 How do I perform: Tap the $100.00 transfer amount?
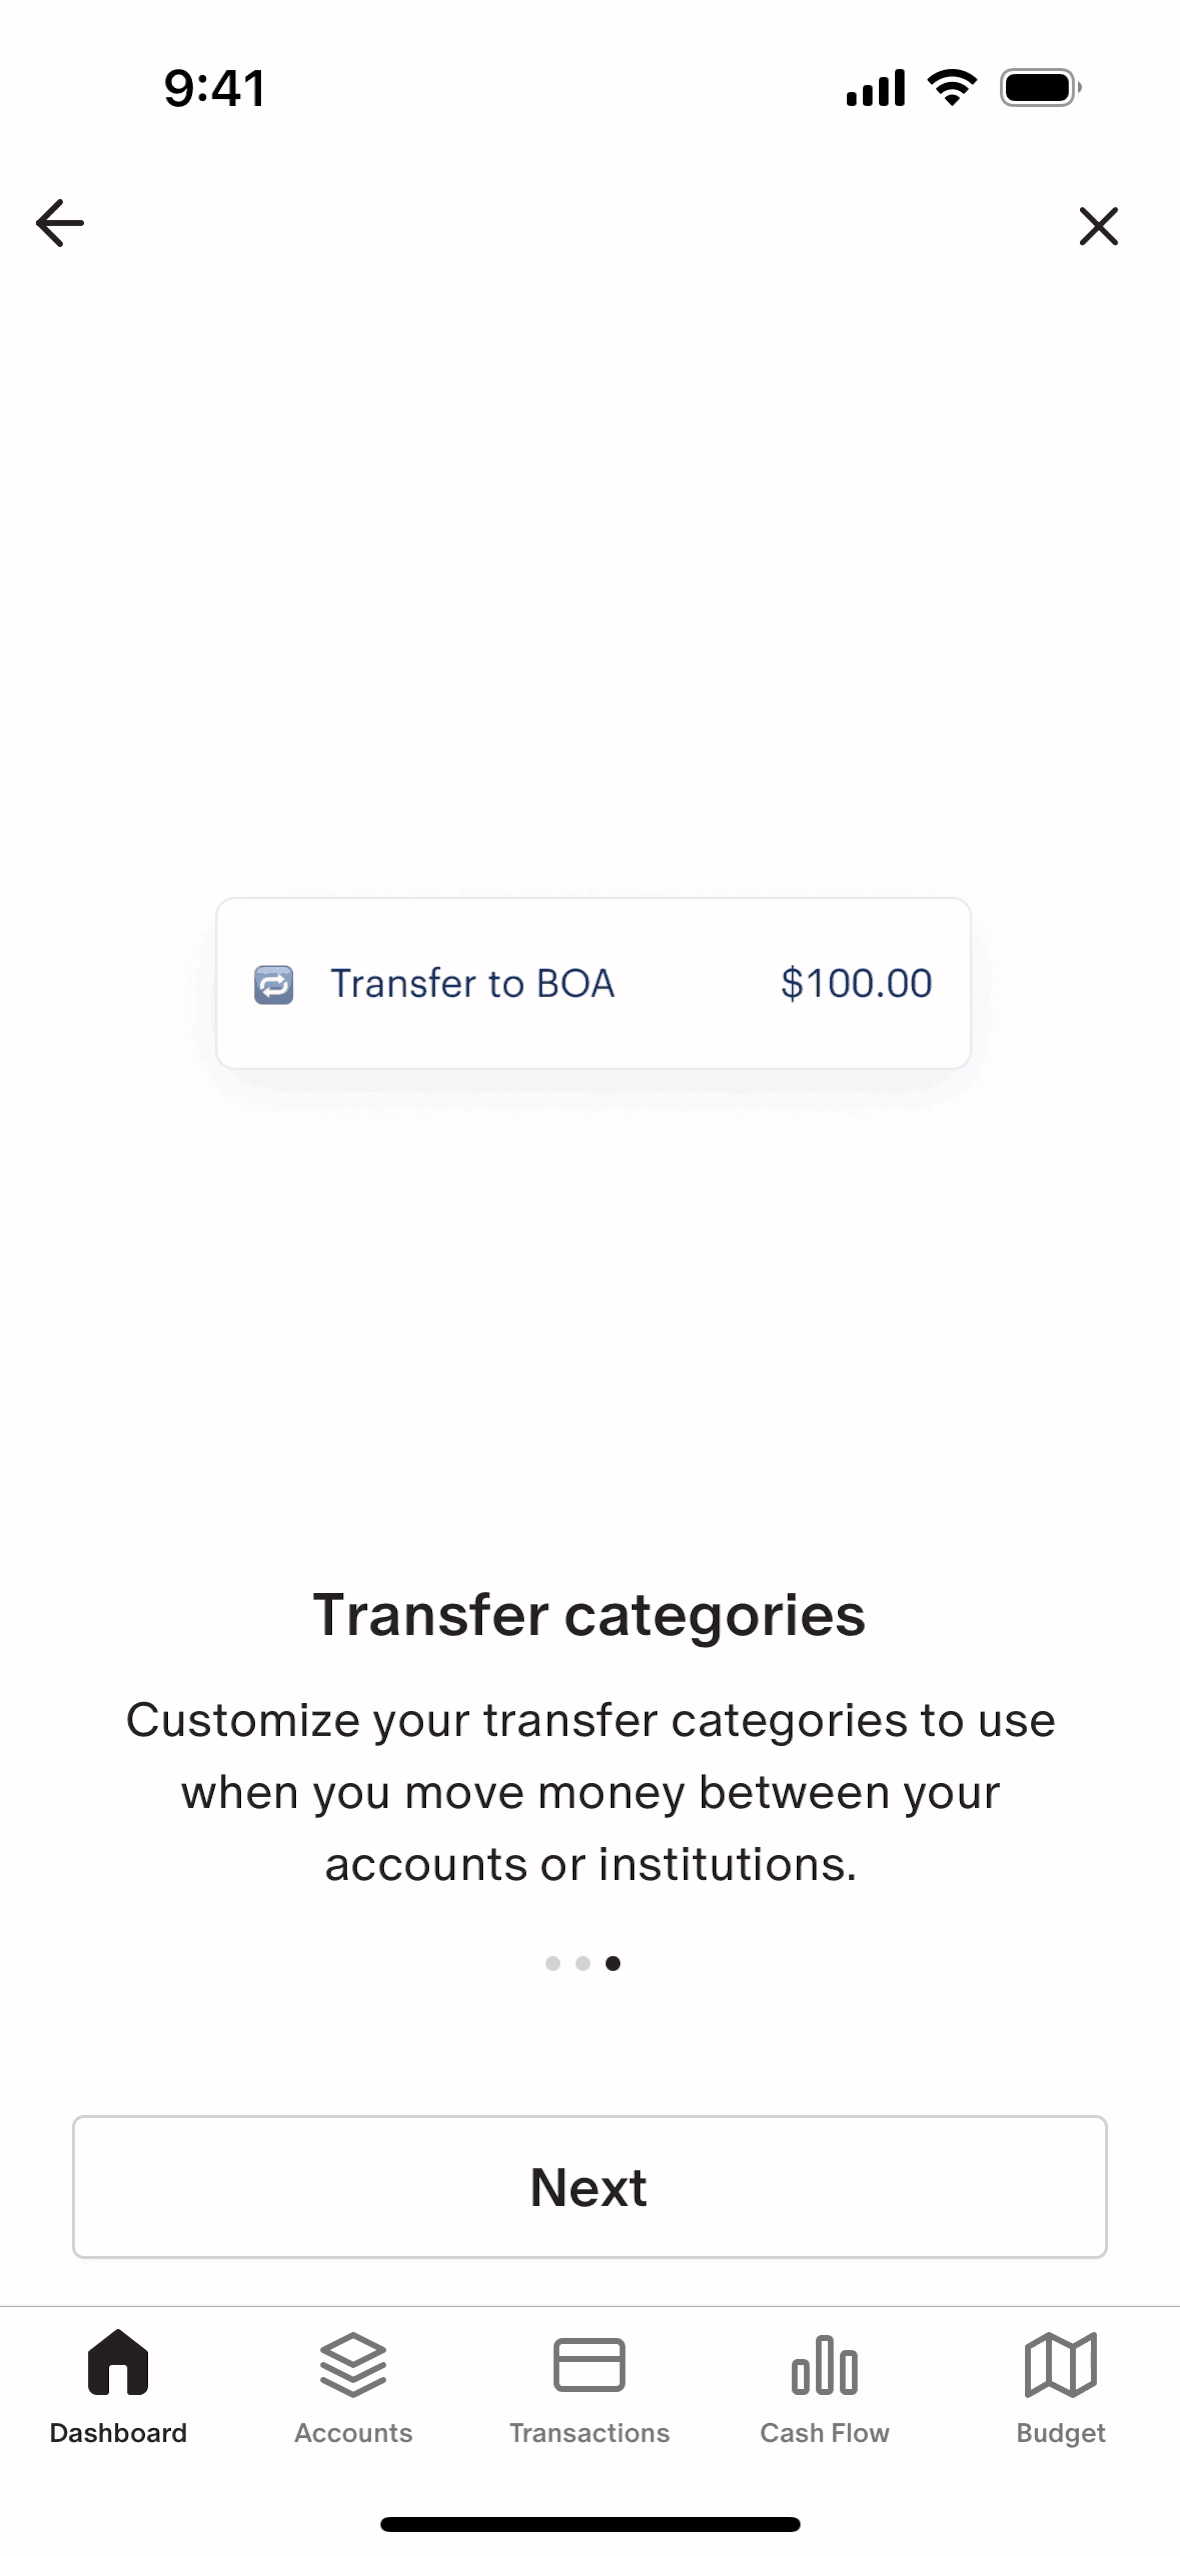coord(856,984)
